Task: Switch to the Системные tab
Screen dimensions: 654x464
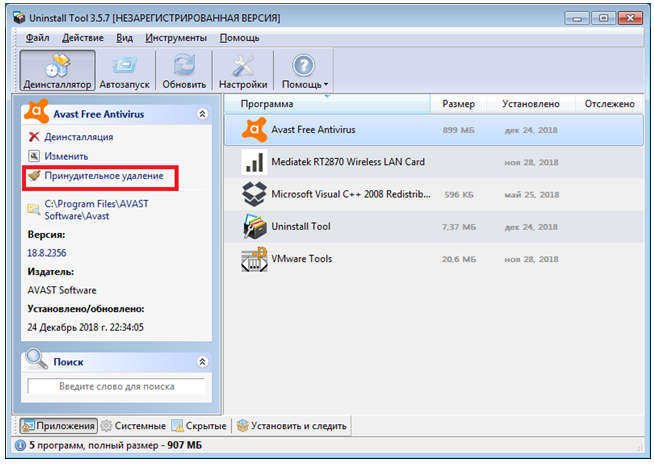Action: (133, 426)
